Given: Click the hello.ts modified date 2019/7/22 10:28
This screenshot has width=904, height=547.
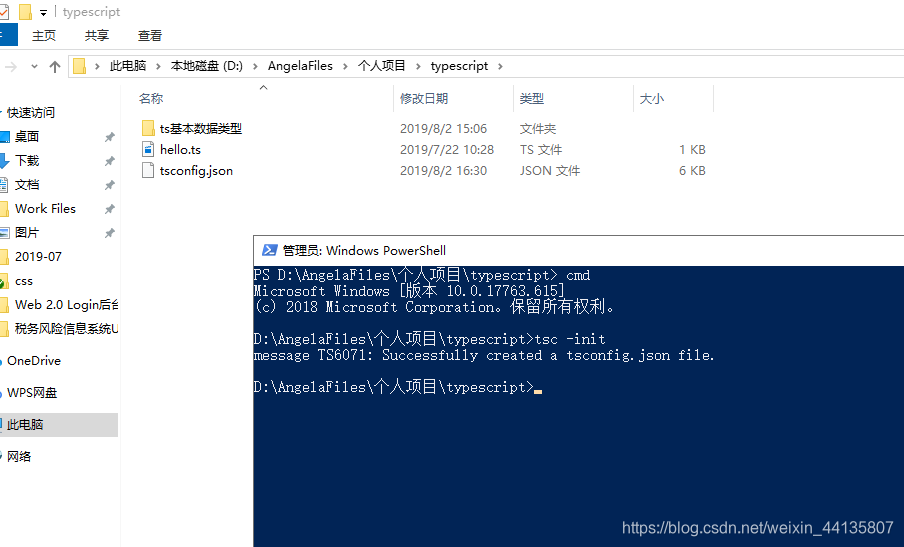Looking at the screenshot, I should tap(447, 150).
